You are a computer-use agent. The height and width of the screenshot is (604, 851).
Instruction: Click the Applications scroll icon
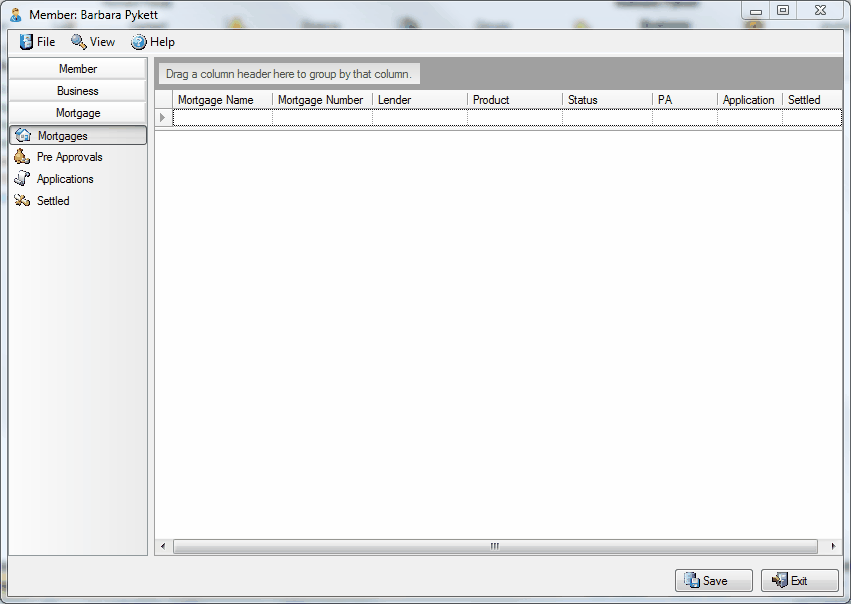22,178
